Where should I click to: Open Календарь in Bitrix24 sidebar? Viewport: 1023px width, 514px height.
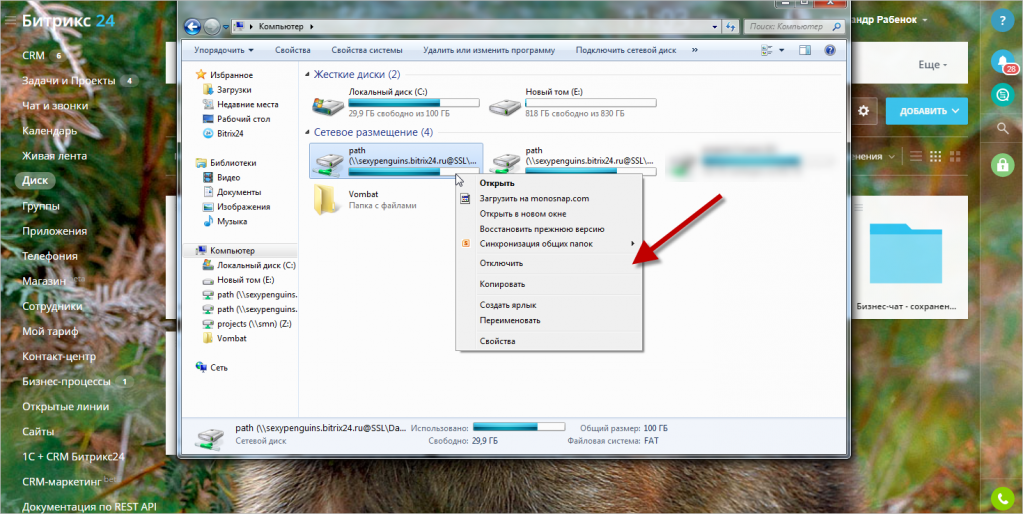coord(50,131)
